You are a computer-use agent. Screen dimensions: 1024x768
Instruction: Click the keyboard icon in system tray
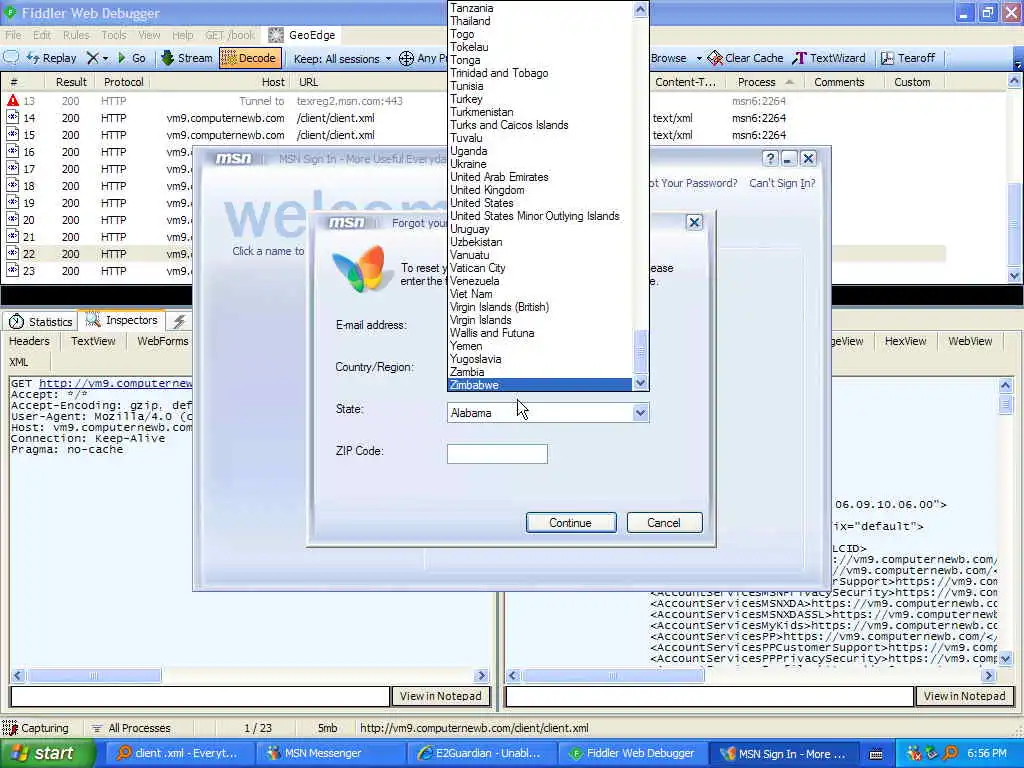pos(876,754)
